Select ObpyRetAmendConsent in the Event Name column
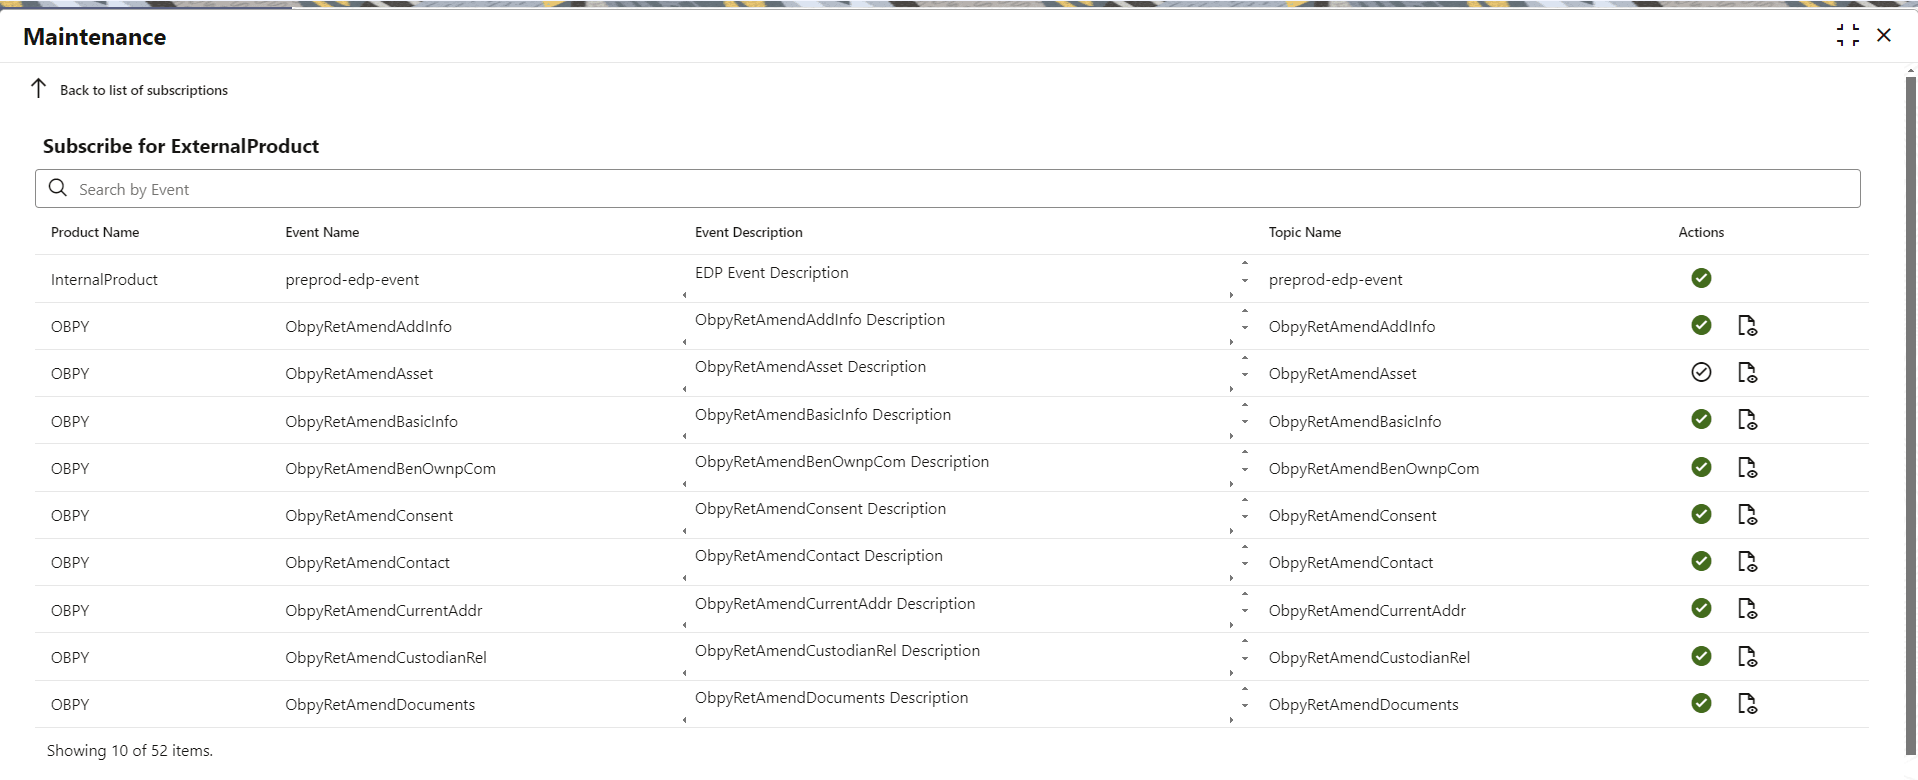The height and width of the screenshot is (780, 1918). (x=369, y=516)
